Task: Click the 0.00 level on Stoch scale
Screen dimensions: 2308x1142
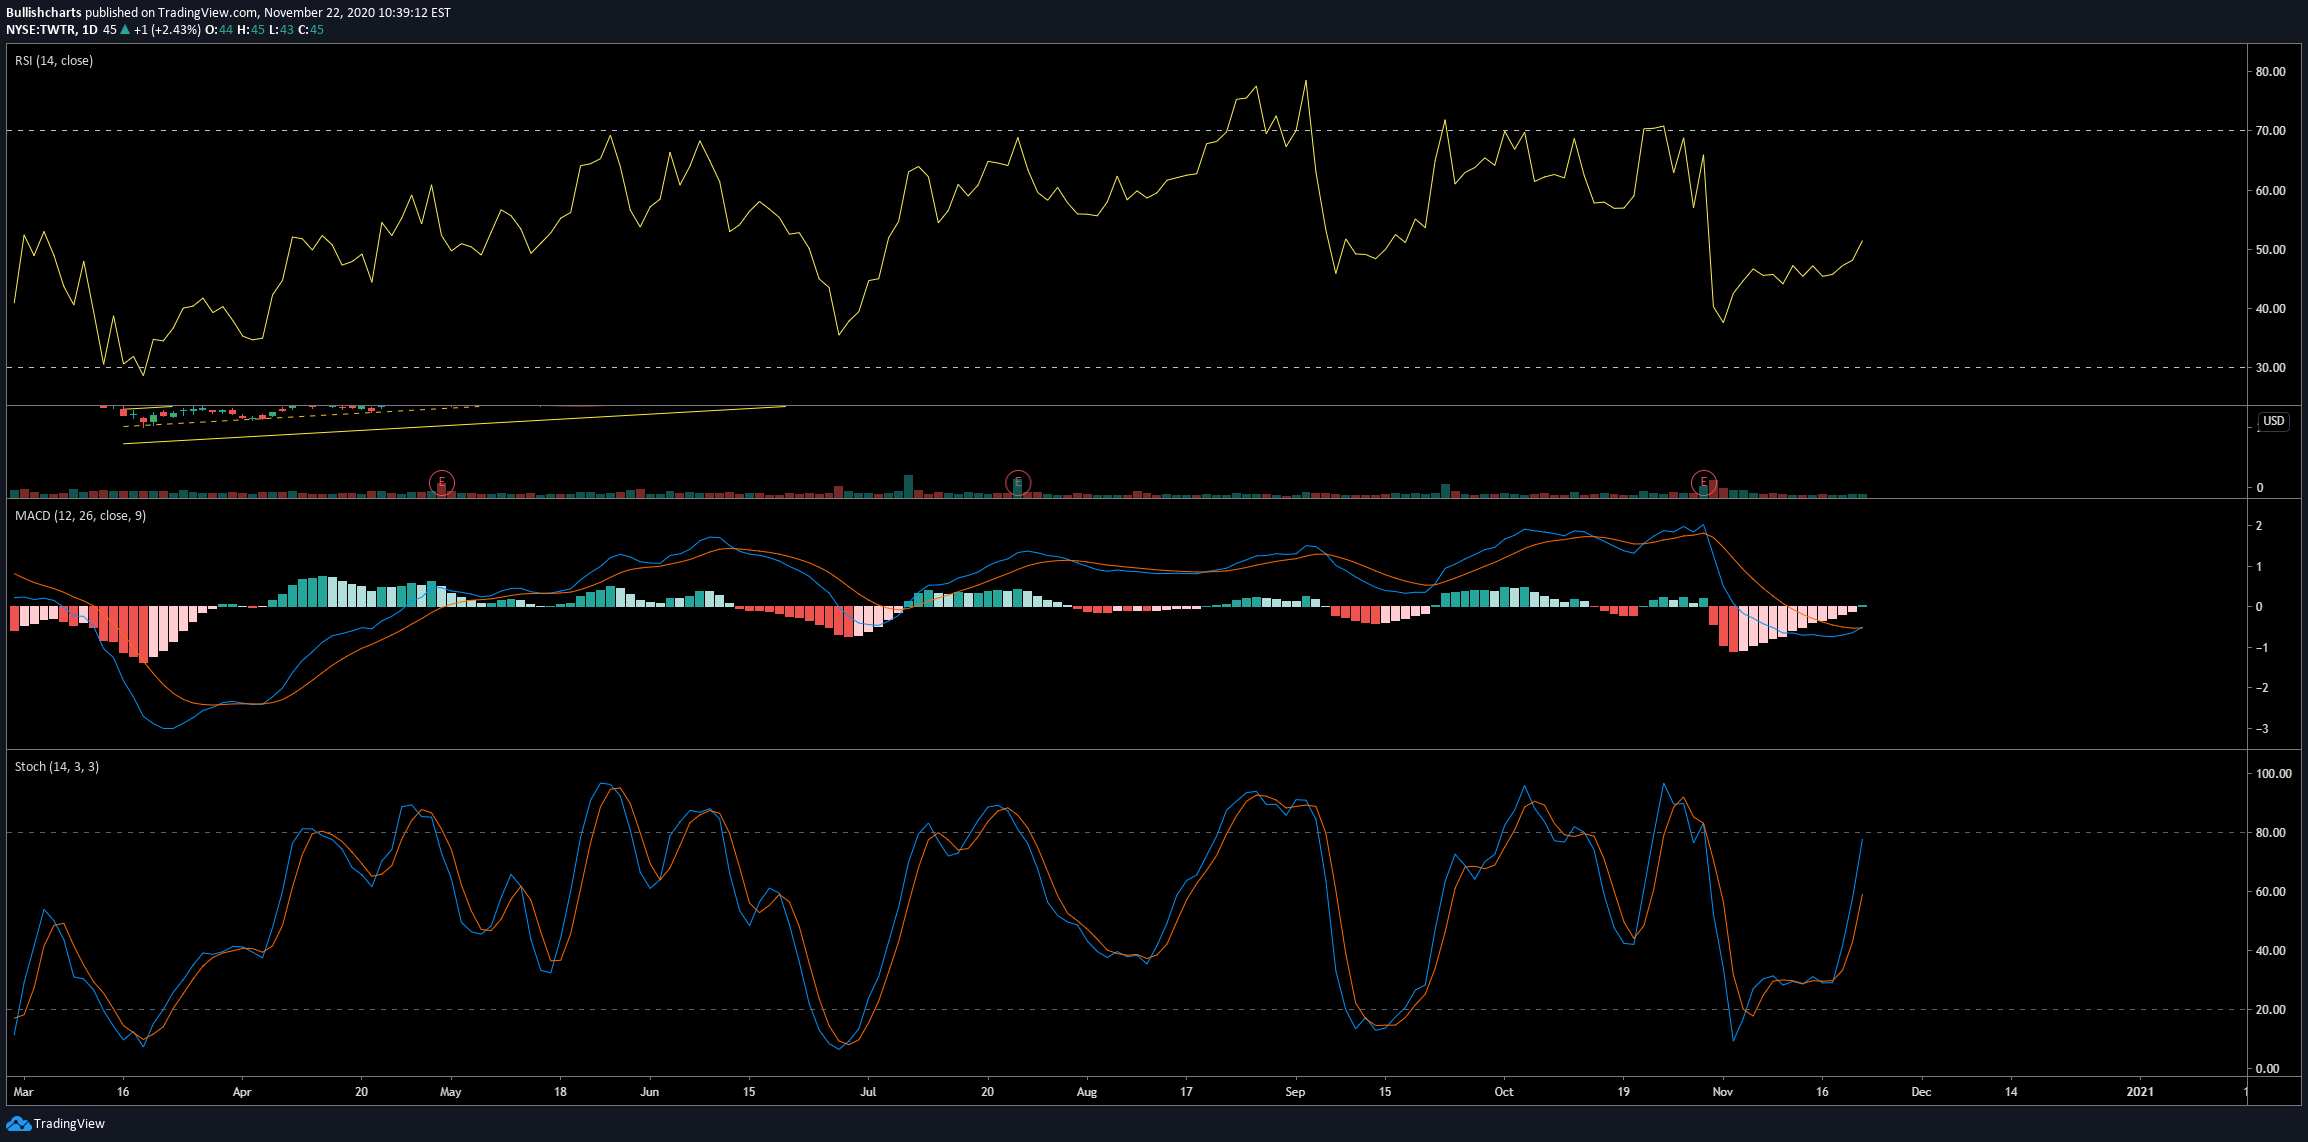Action: click(2267, 1069)
